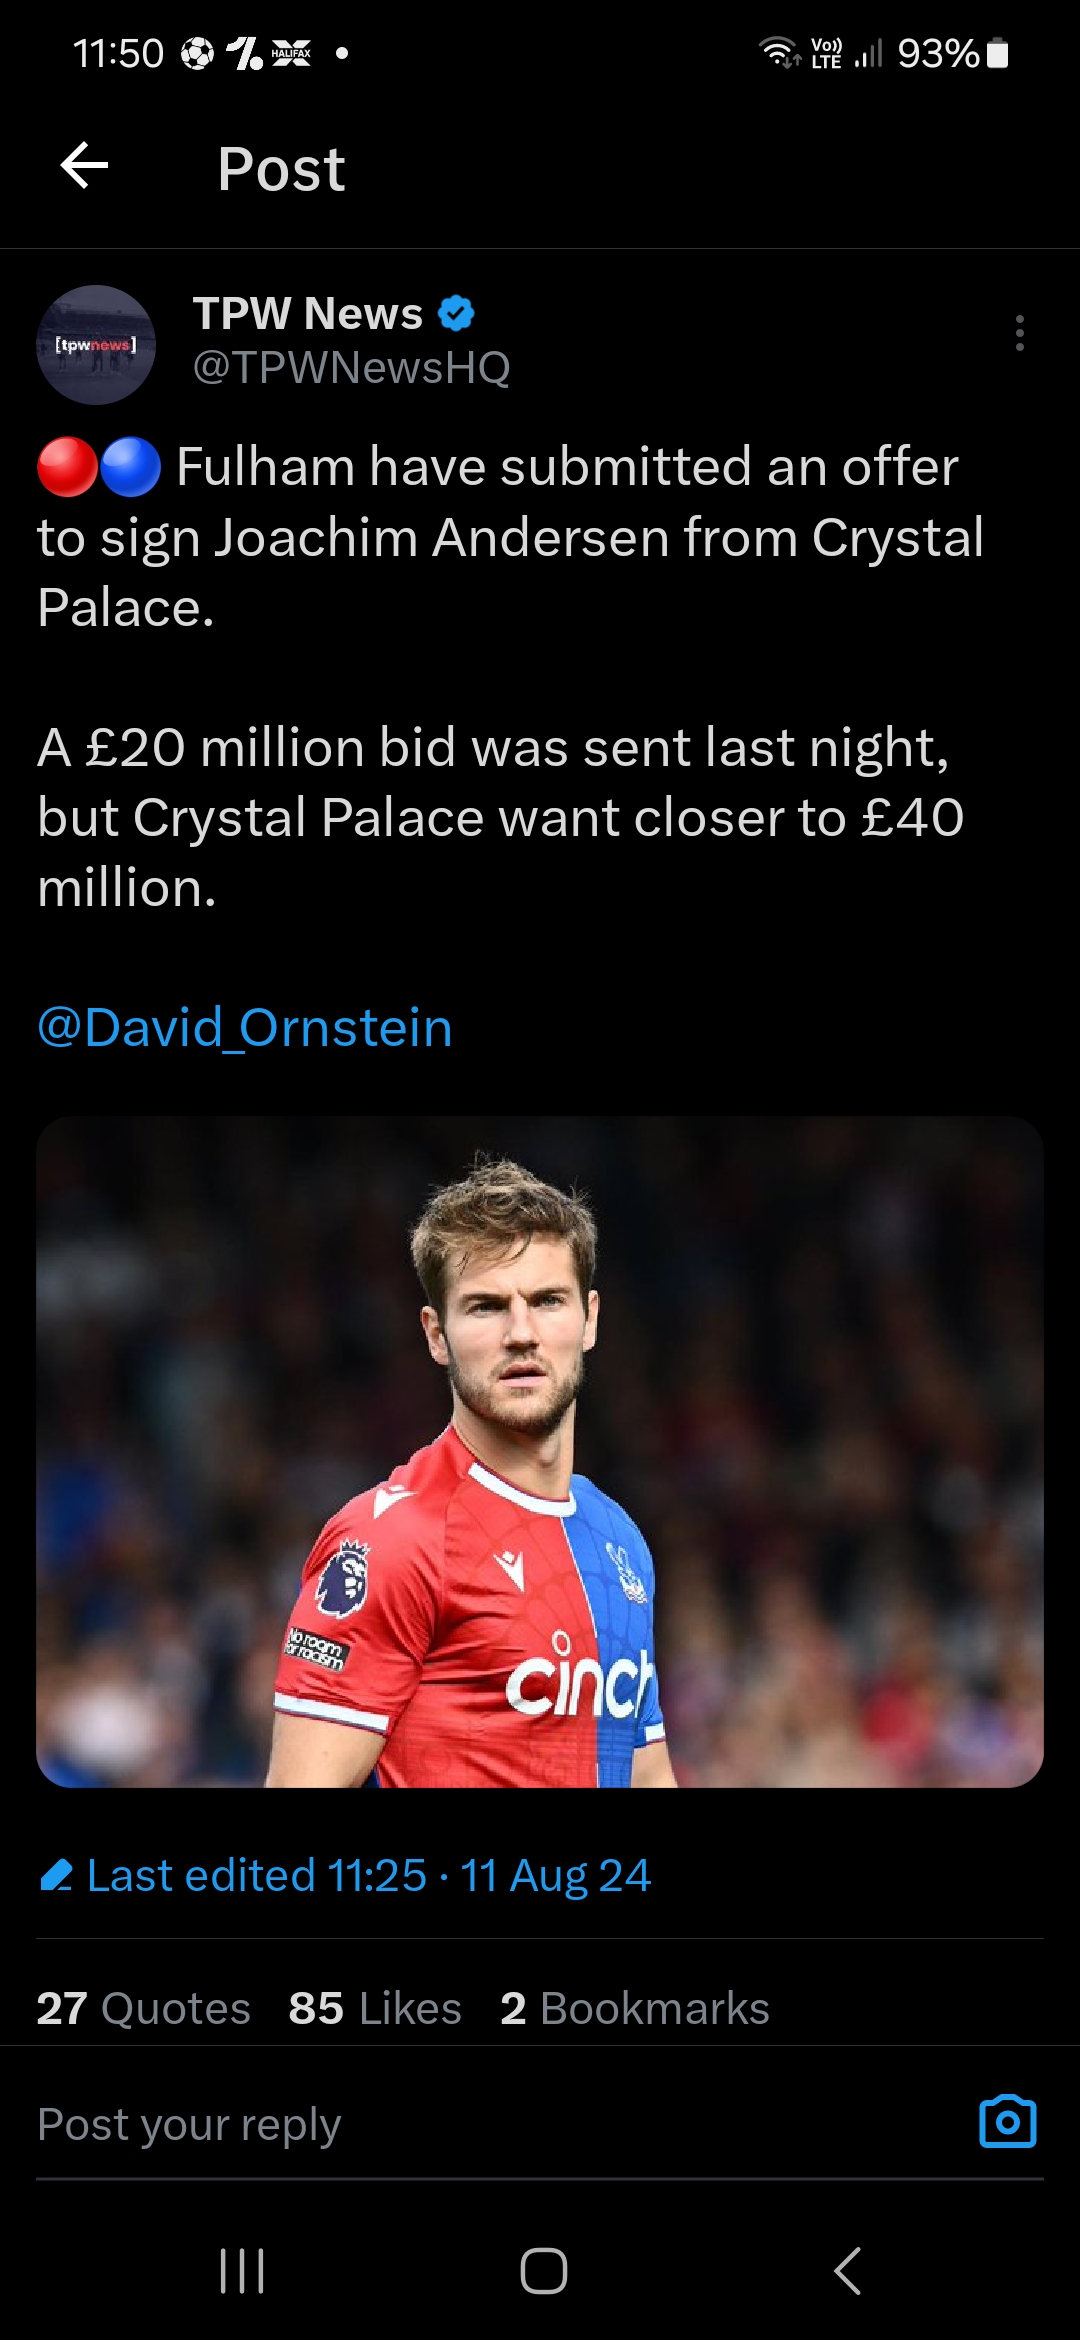Tap the Android recent apps button
Screen dimensions: 1080x2340
coord(241,2270)
